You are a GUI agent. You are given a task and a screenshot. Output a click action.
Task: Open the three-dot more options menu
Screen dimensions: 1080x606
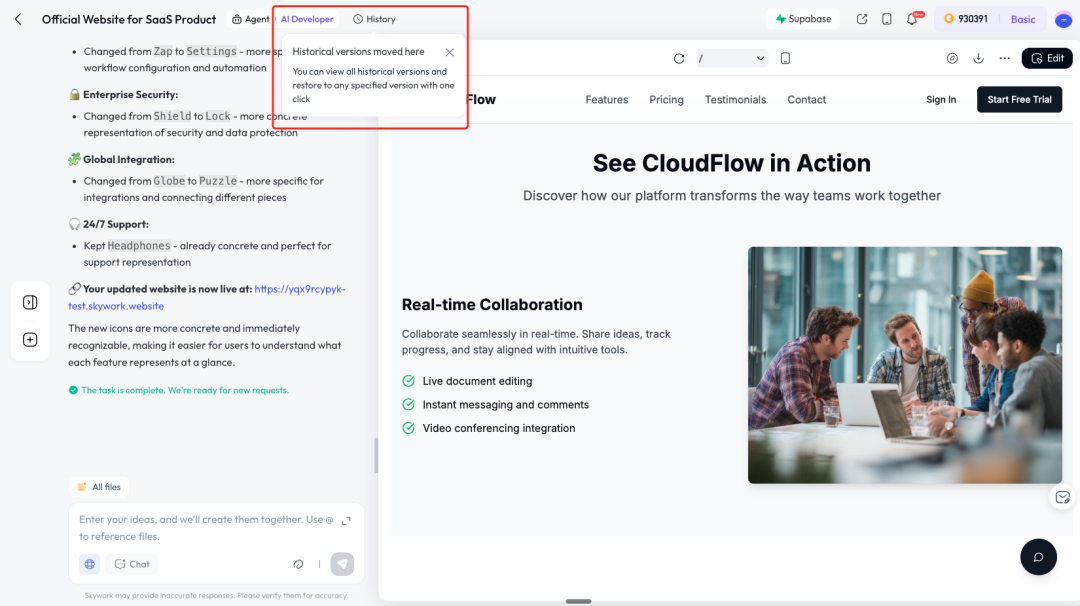[x=1005, y=59]
